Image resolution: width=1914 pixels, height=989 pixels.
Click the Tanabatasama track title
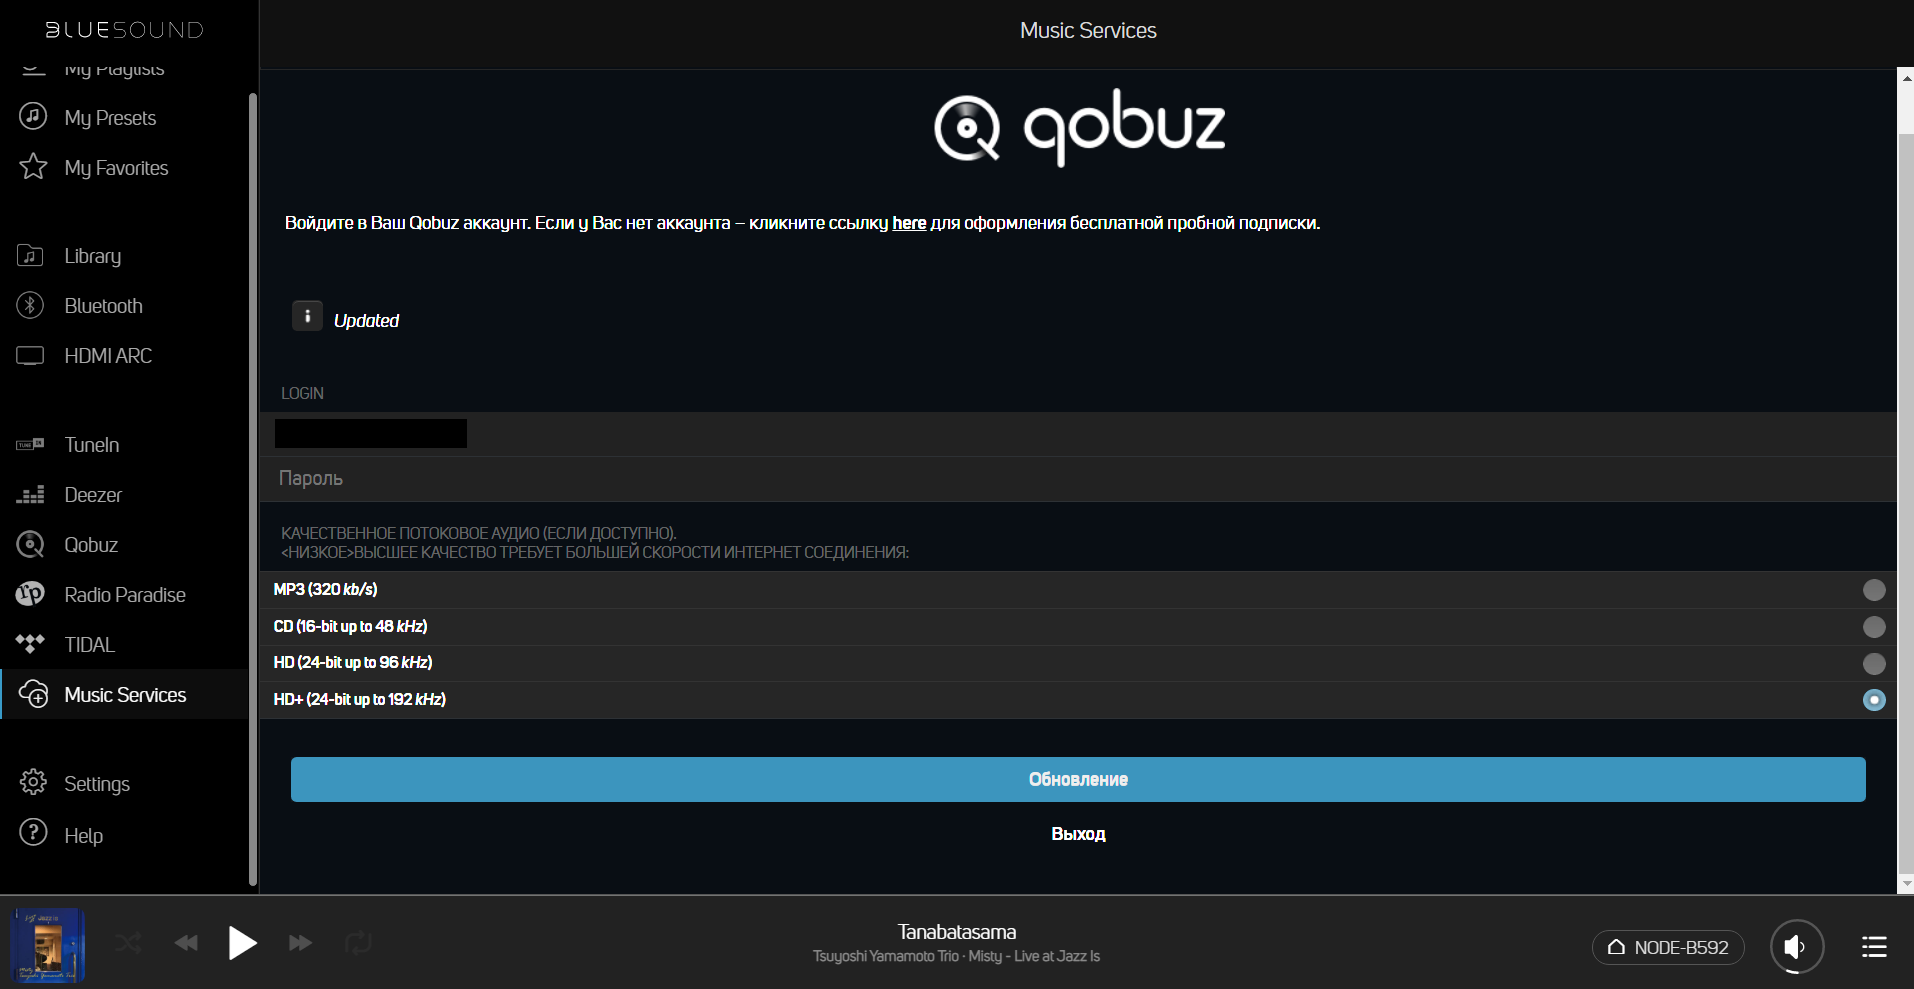[957, 932]
